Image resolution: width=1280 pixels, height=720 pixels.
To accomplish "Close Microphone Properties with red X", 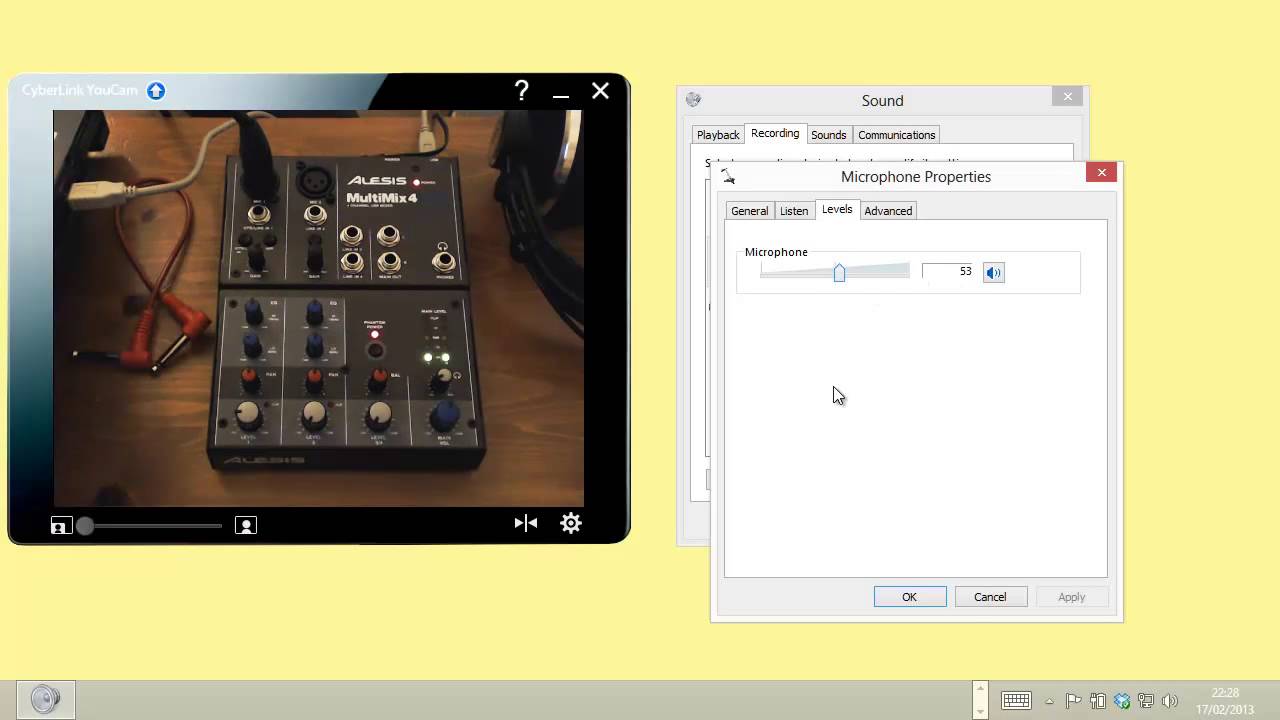I will point(1102,172).
